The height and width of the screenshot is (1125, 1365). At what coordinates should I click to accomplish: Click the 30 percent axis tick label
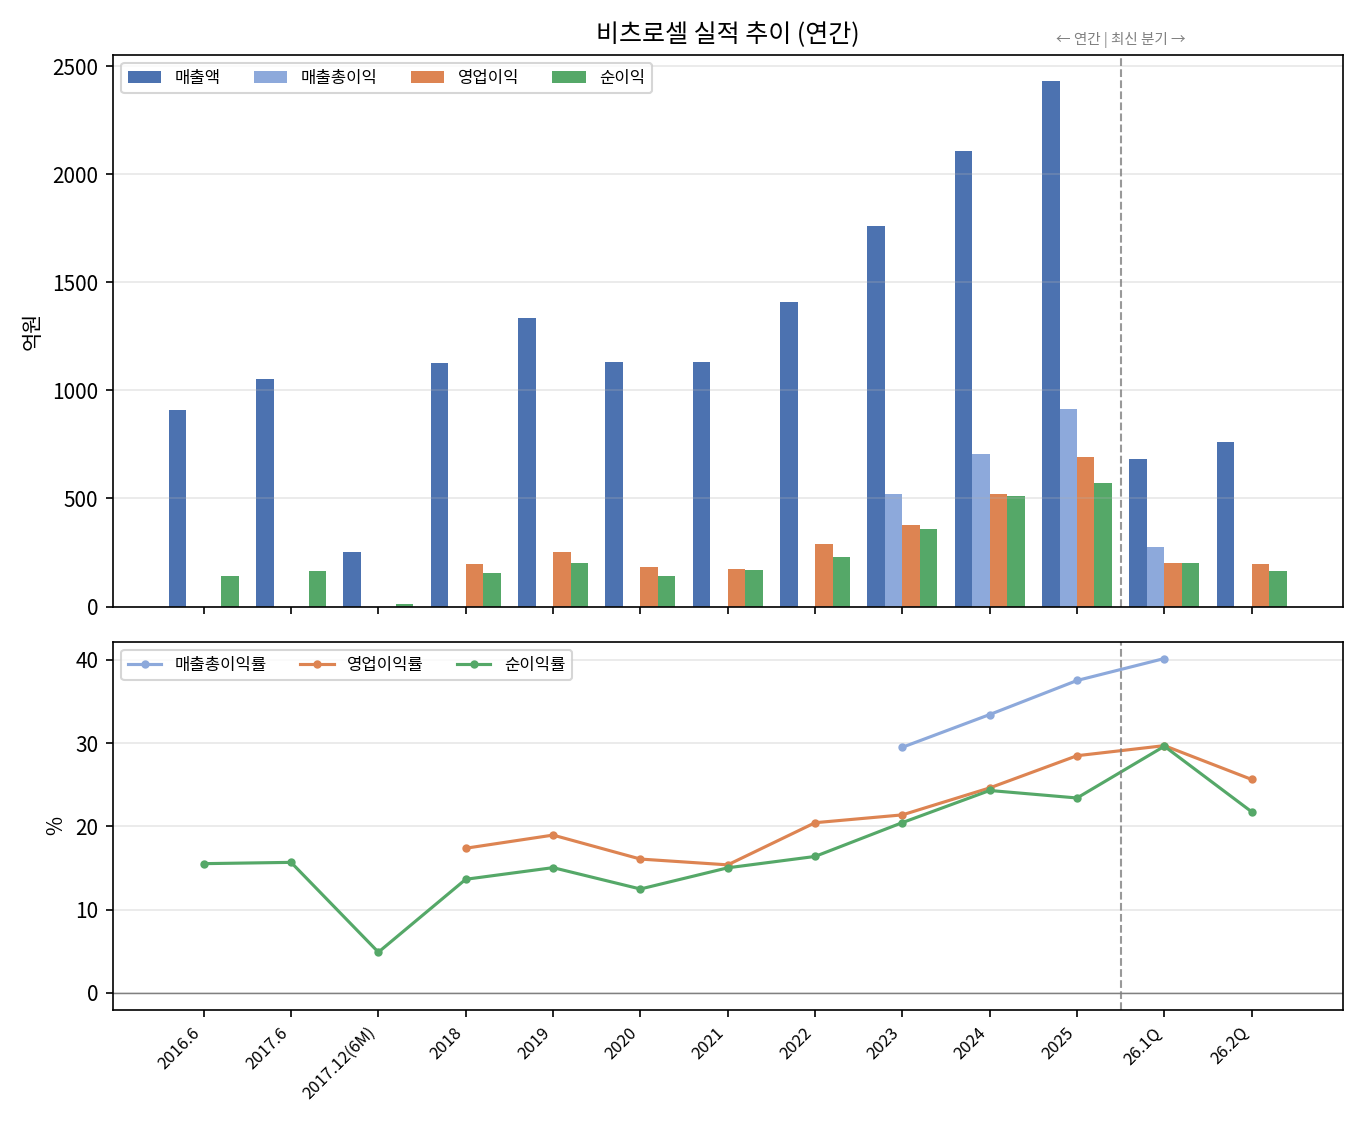[88, 744]
